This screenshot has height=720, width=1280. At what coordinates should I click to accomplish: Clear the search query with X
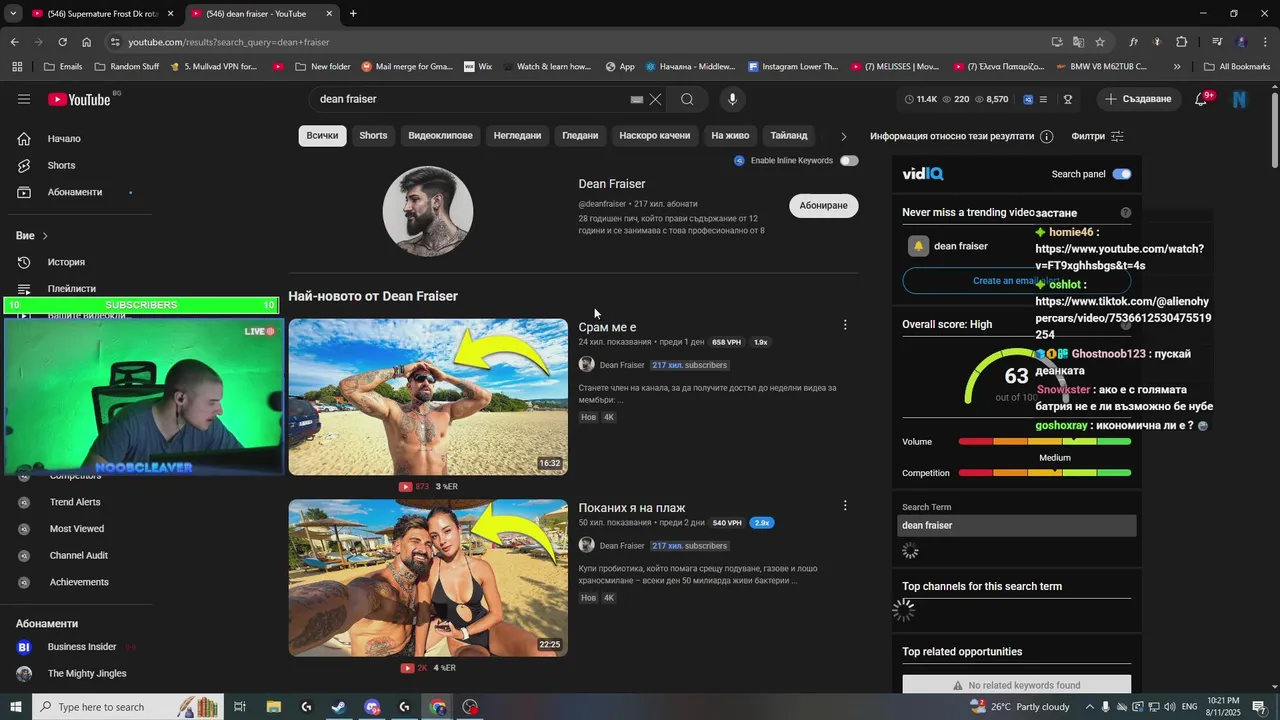pyautogui.click(x=655, y=99)
